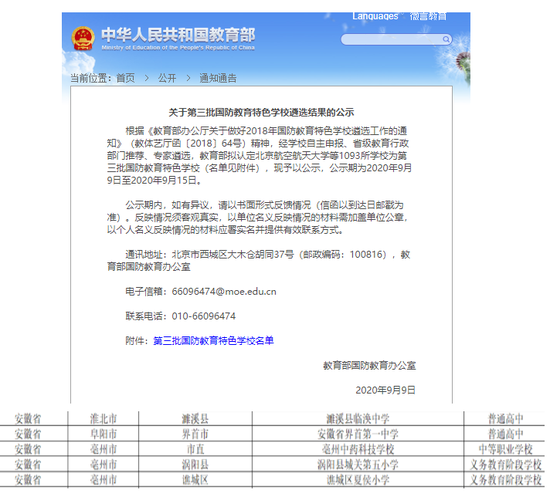Select the 谯城区夏侯小学 school cell
This screenshot has height=500, width=550.
tap(358, 480)
